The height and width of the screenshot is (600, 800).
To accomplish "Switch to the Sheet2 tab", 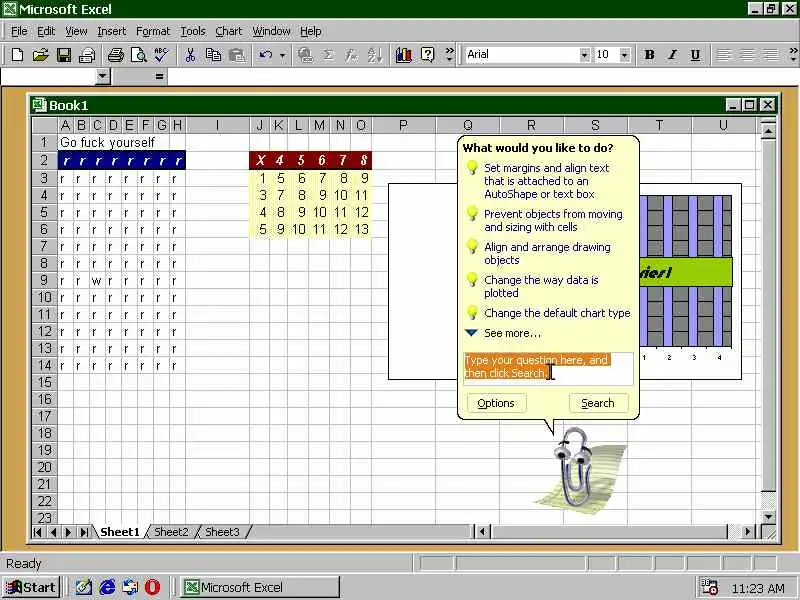I will 171,532.
